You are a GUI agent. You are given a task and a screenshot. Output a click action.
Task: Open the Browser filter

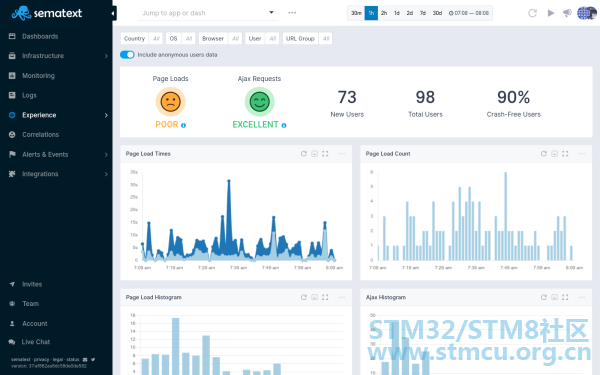click(220, 39)
